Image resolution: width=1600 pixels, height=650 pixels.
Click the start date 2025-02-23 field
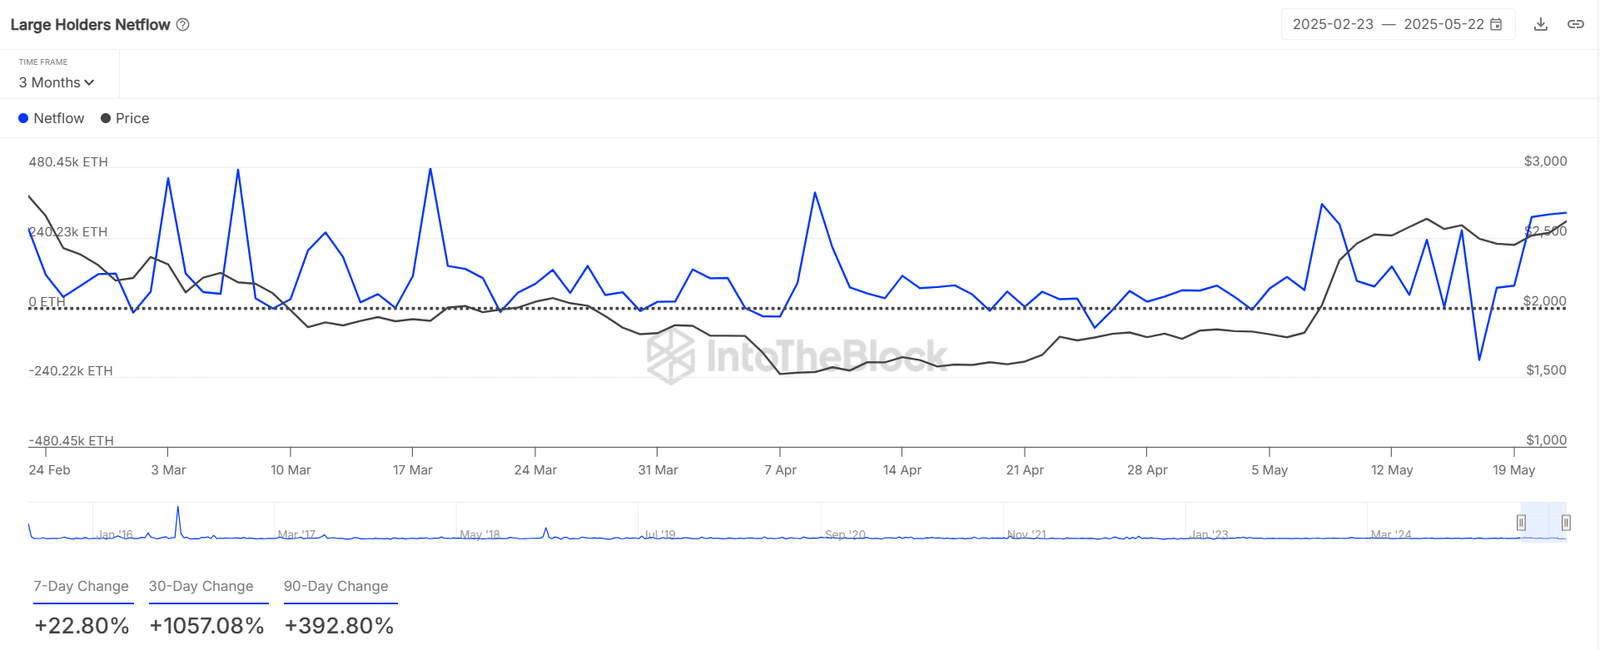[x=1333, y=24]
